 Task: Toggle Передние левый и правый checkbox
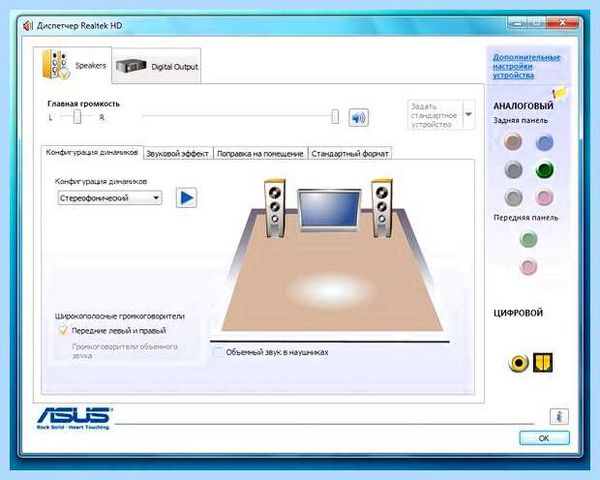tap(63, 330)
